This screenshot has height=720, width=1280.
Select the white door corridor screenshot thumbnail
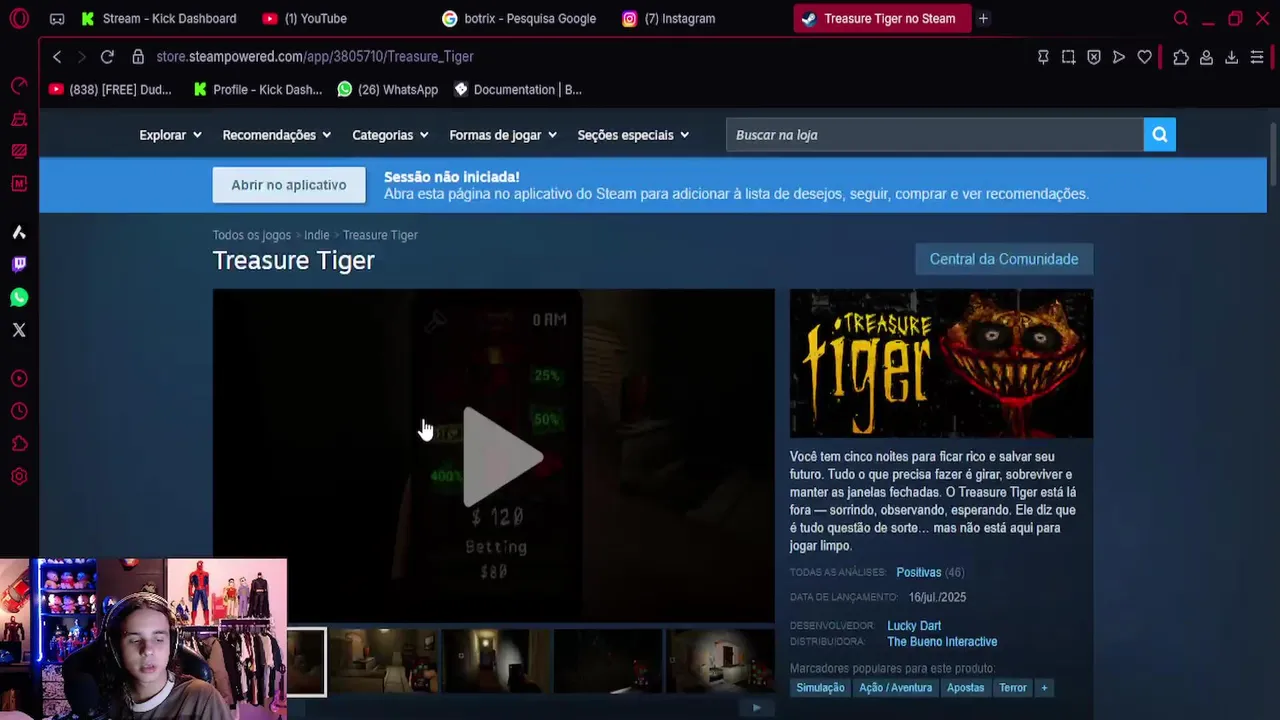point(496,661)
